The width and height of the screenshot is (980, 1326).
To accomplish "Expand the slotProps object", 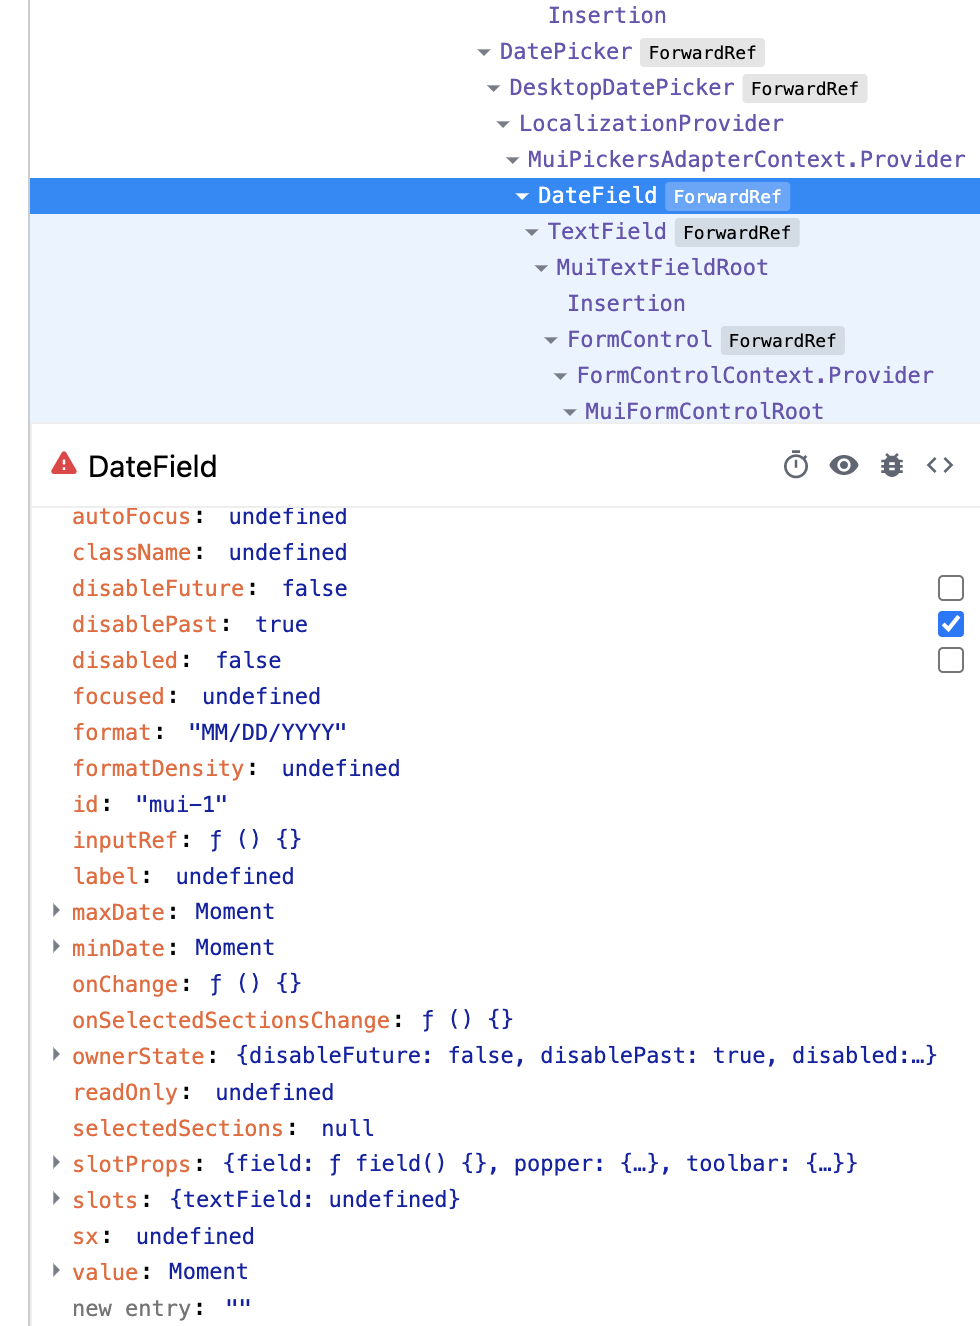I will coord(56,1162).
